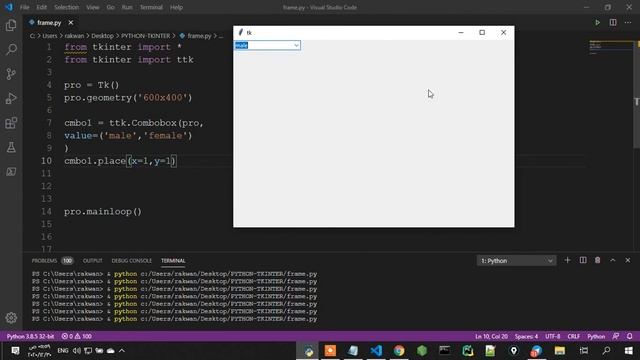Click the PyCharm icon in the taskbar
The width and height of the screenshot is (640, 360).
coord(467,351)
